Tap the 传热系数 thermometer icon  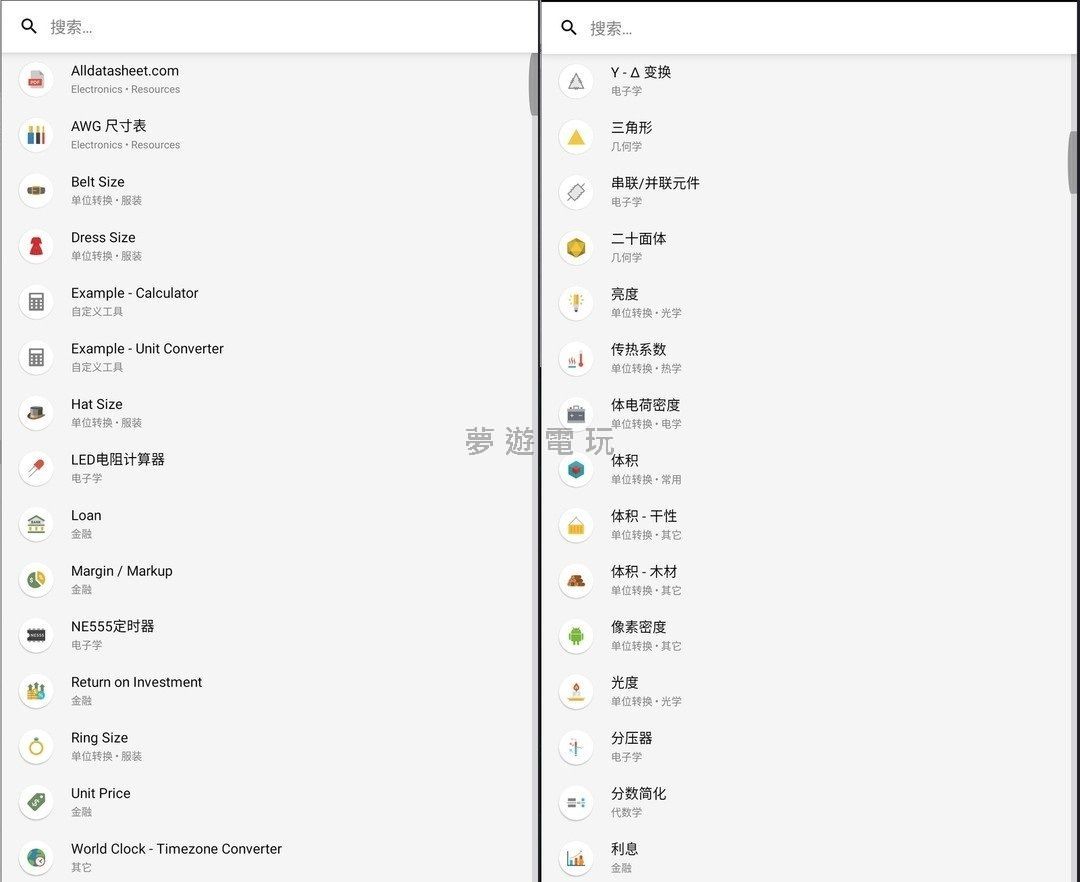tap(576, 359)
